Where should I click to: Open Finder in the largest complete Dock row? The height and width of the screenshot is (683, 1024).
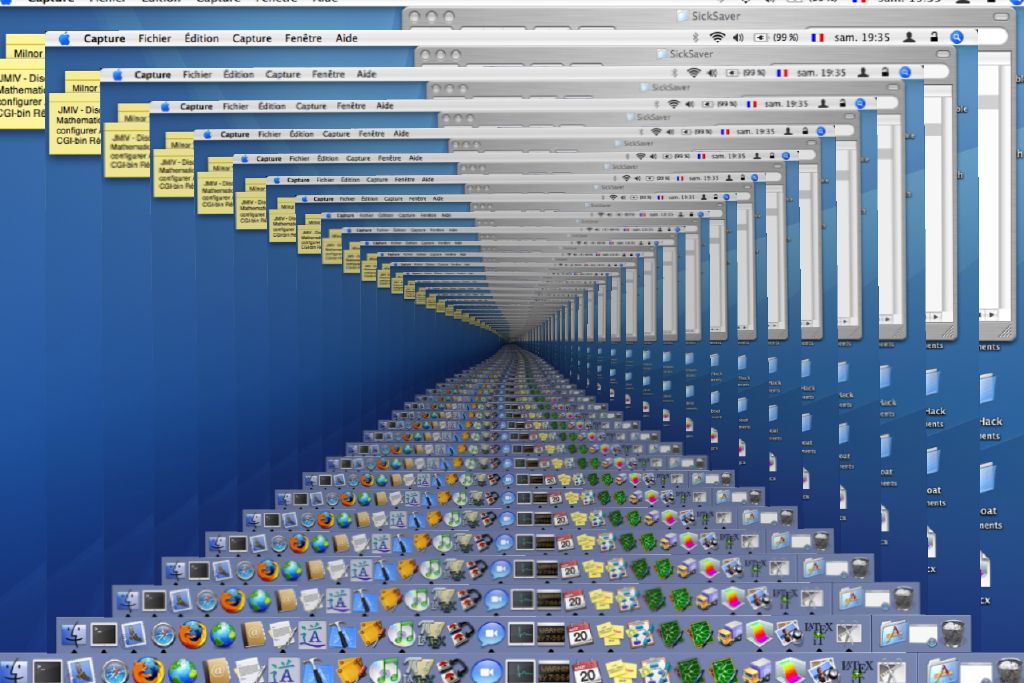pos(74,634)
